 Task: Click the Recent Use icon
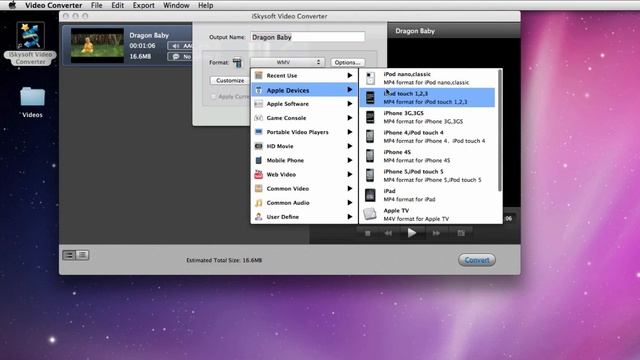tap(258, 76)
